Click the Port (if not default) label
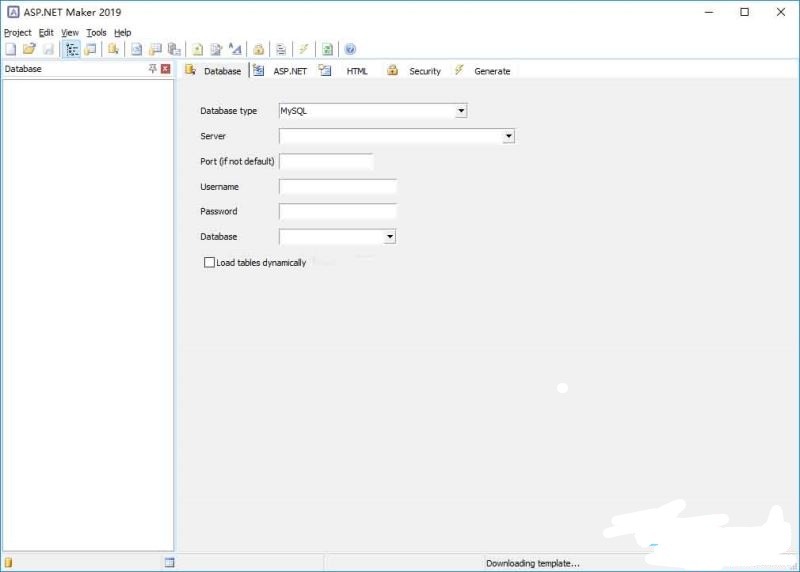Image resolution: width=800 pixels, height=572 pixels. (237, 161)
